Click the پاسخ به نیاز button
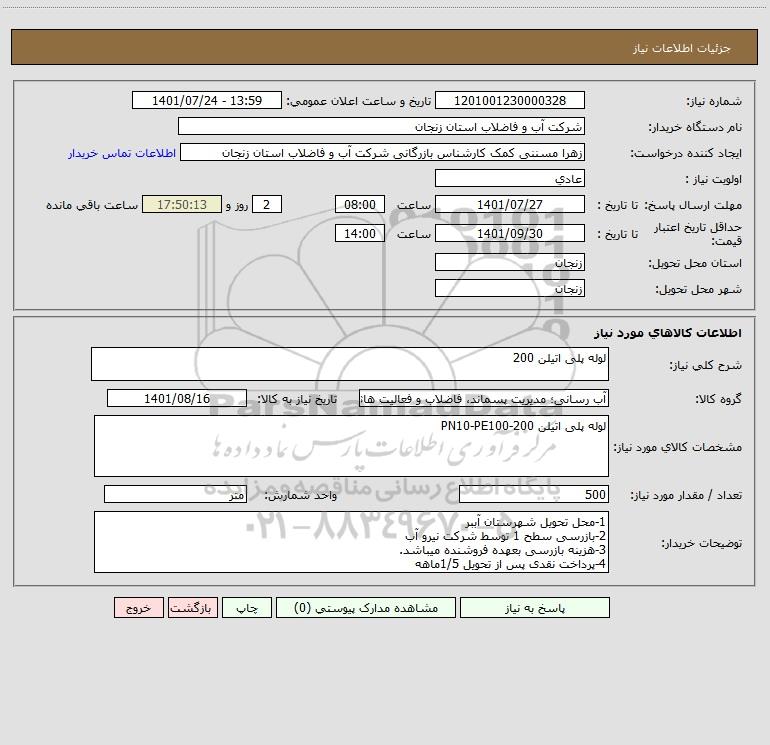This screenshot has height=745, width=770. click(x=535, y=607)
